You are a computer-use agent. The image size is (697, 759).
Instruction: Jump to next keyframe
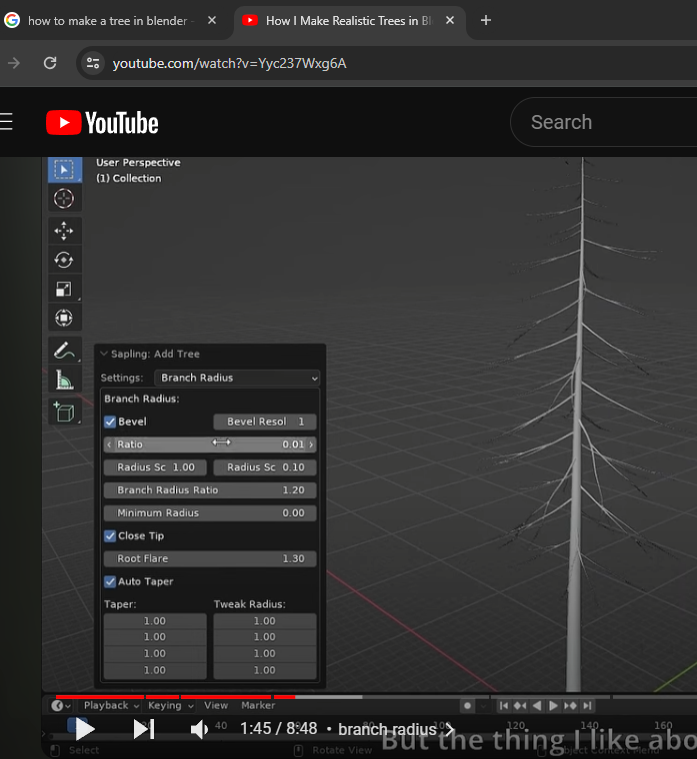[x=570, y=706]
